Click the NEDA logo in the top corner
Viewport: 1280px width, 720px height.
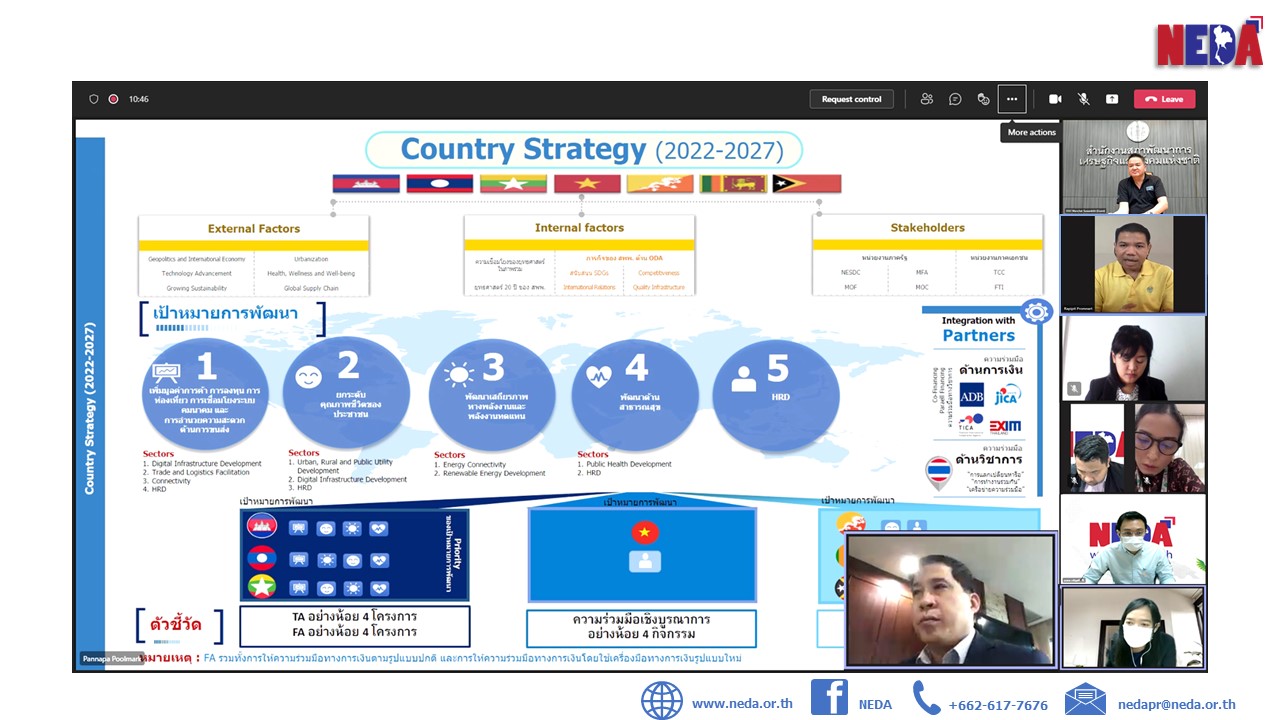tap(1210, 42)
